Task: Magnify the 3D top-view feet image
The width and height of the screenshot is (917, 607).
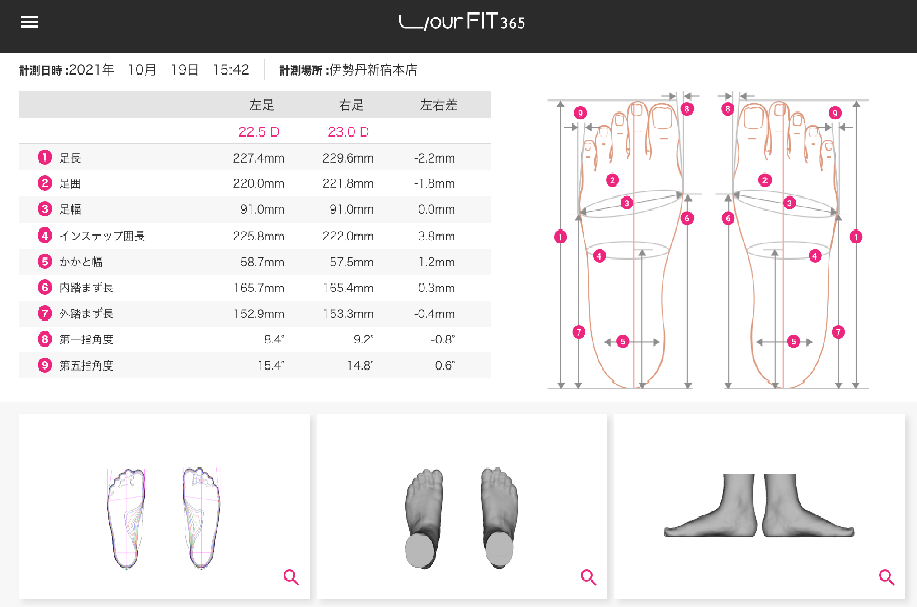Action: tap(588, 577)
